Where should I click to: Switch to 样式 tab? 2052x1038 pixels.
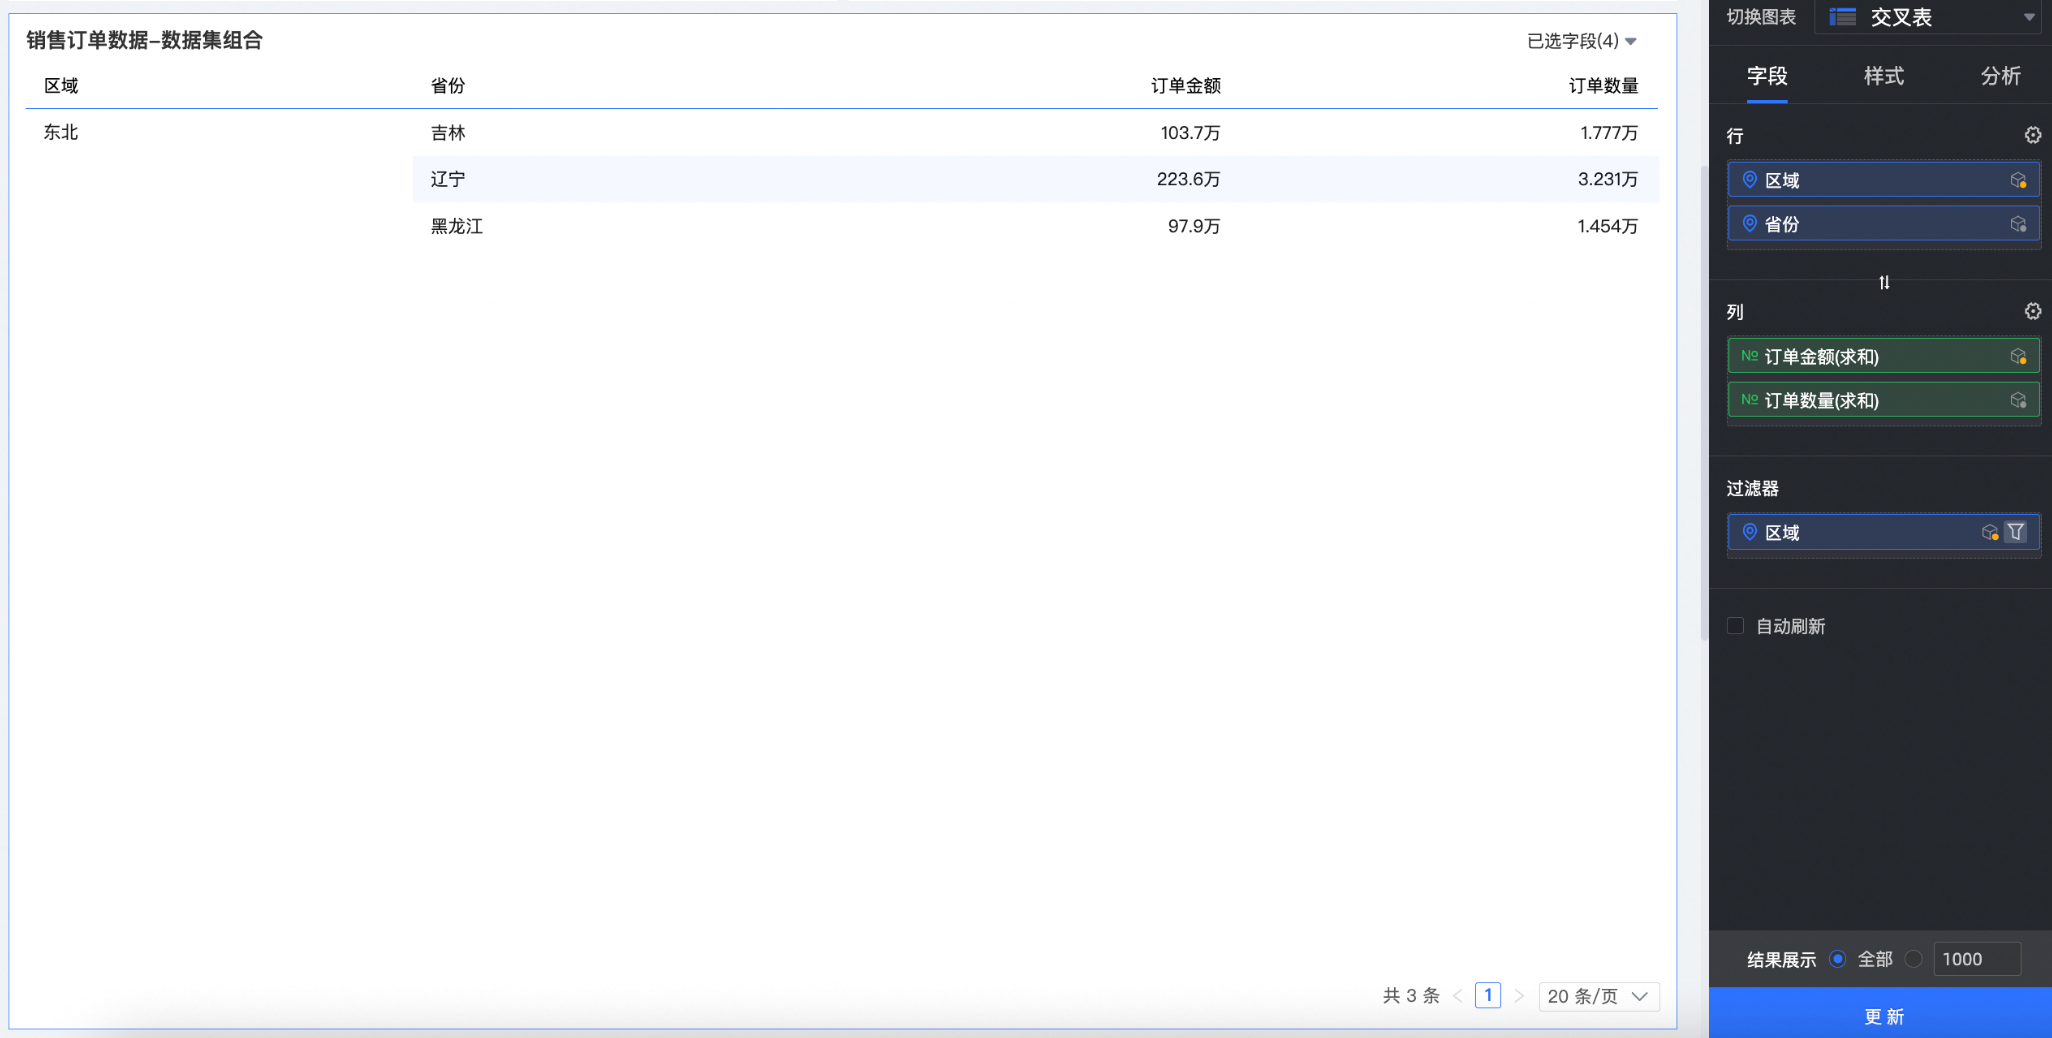tap(1884, 76)
